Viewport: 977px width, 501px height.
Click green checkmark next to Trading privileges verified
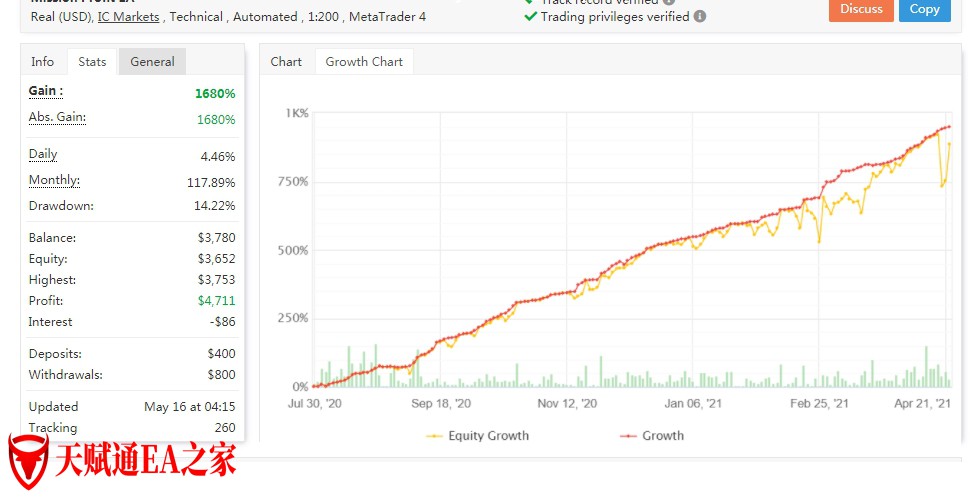point(530,17)
